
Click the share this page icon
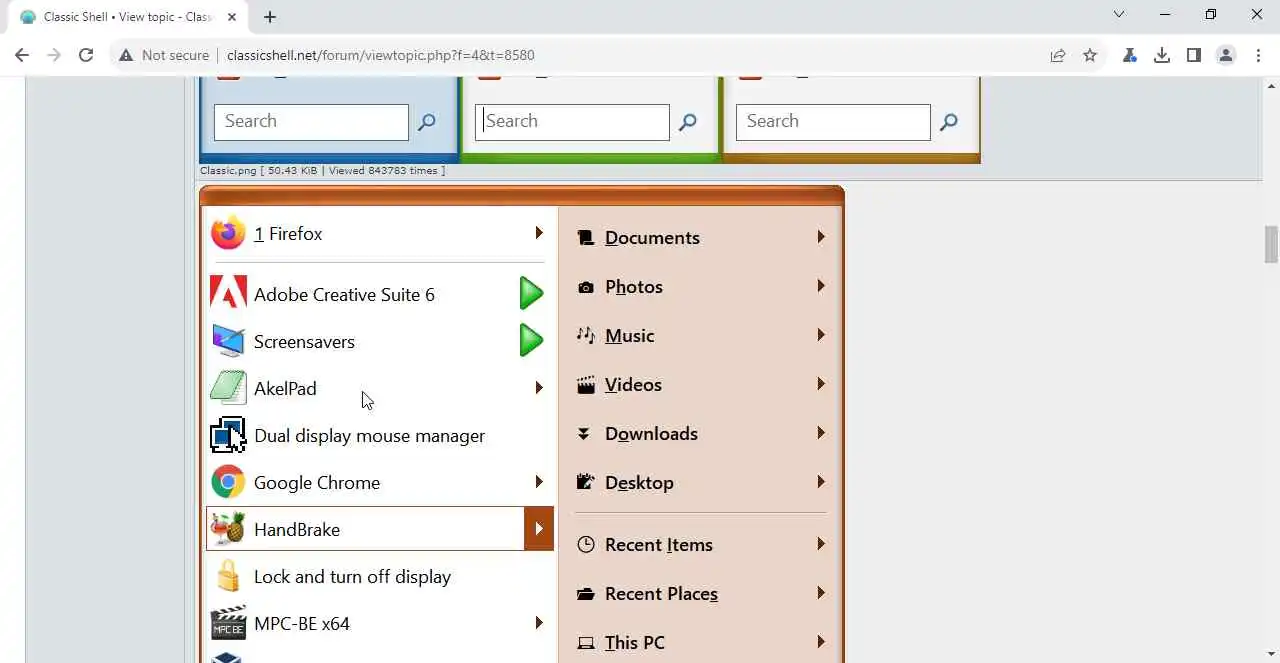pos(1057,55)
